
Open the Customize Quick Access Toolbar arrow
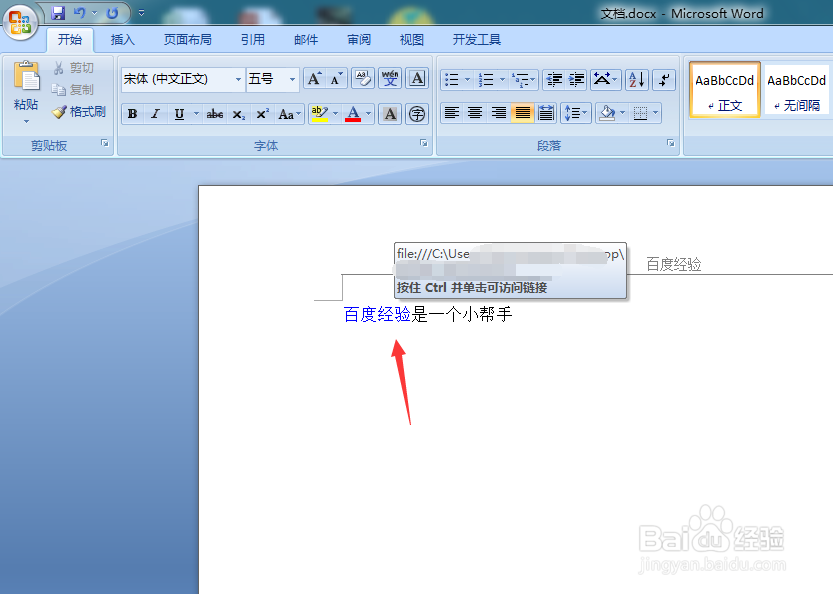click(141, 13)
